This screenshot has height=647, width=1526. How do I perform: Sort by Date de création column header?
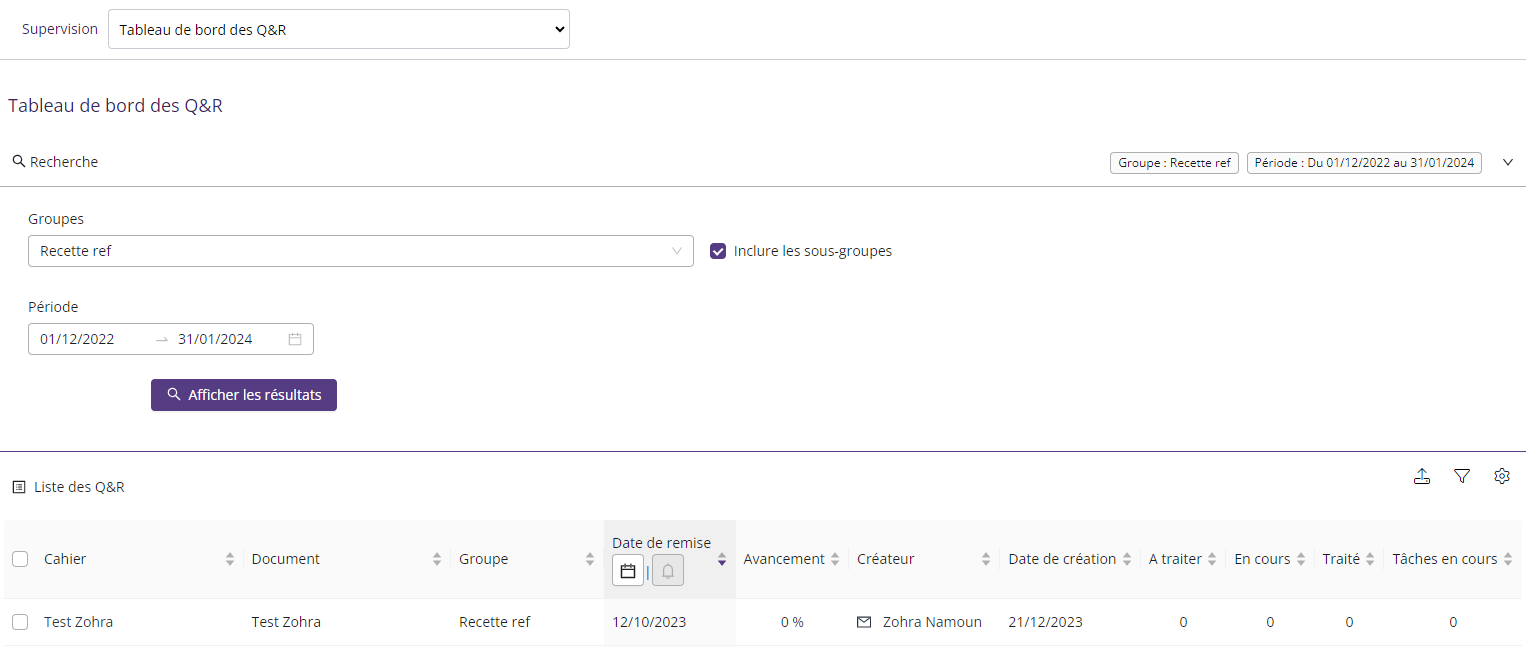1062,559
